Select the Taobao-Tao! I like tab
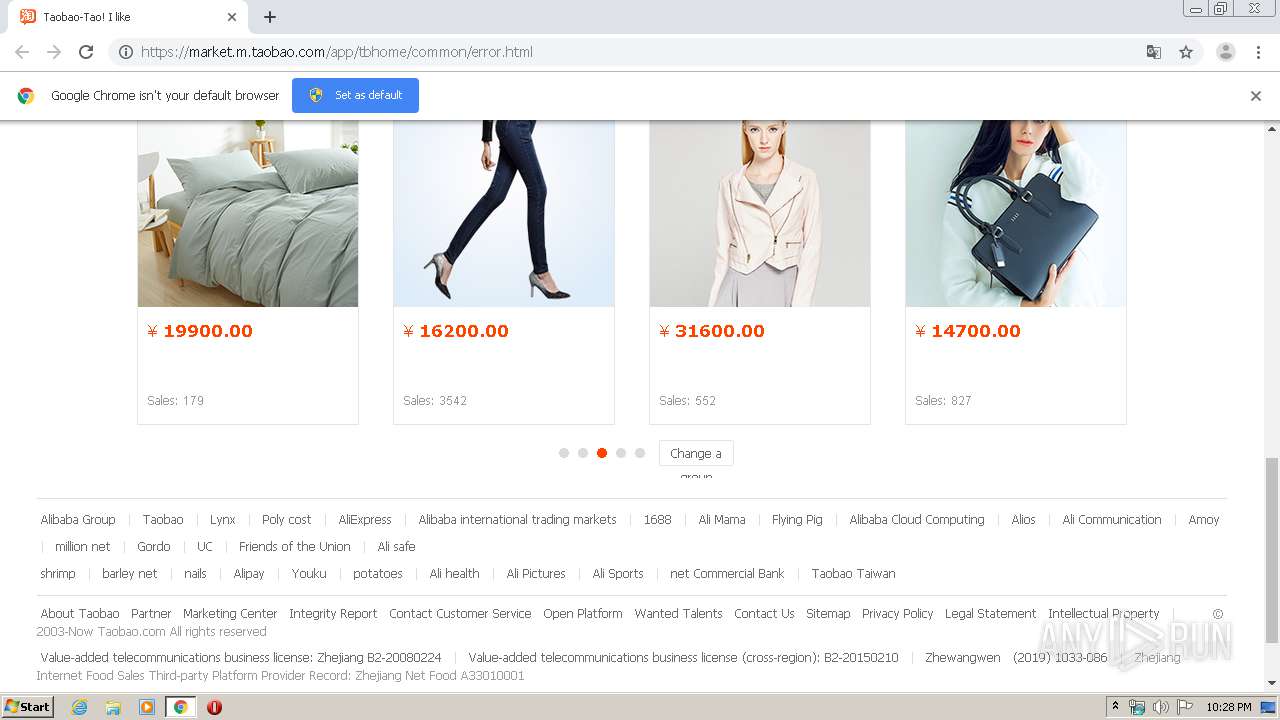Screen dimensions: 1280x720 point(127,17)
